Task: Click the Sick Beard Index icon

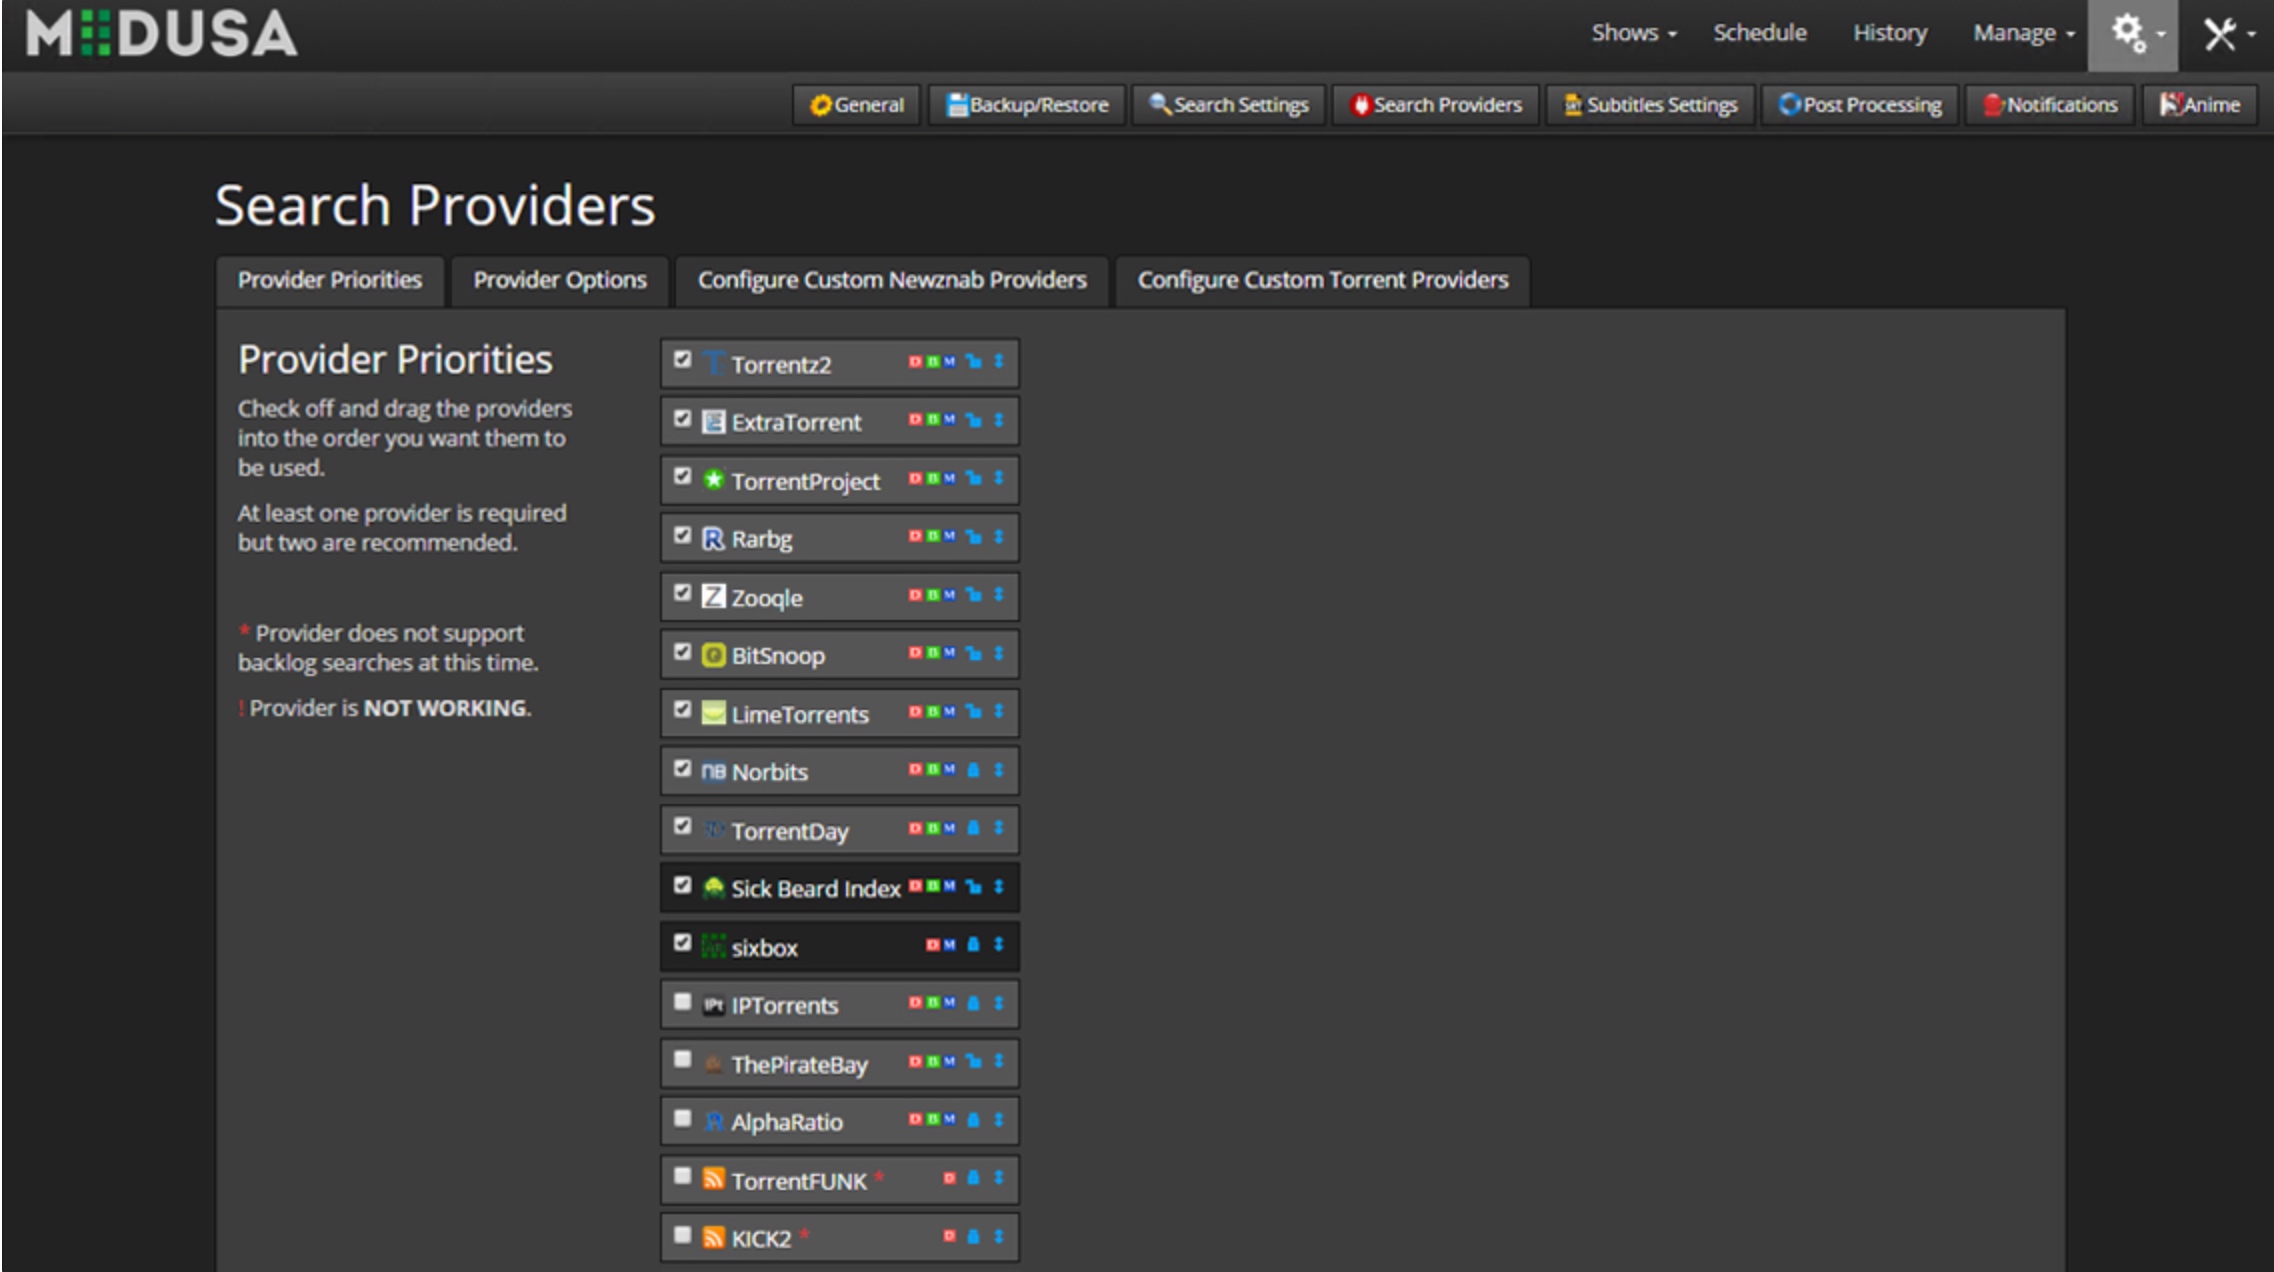Action: coord(713,888)
